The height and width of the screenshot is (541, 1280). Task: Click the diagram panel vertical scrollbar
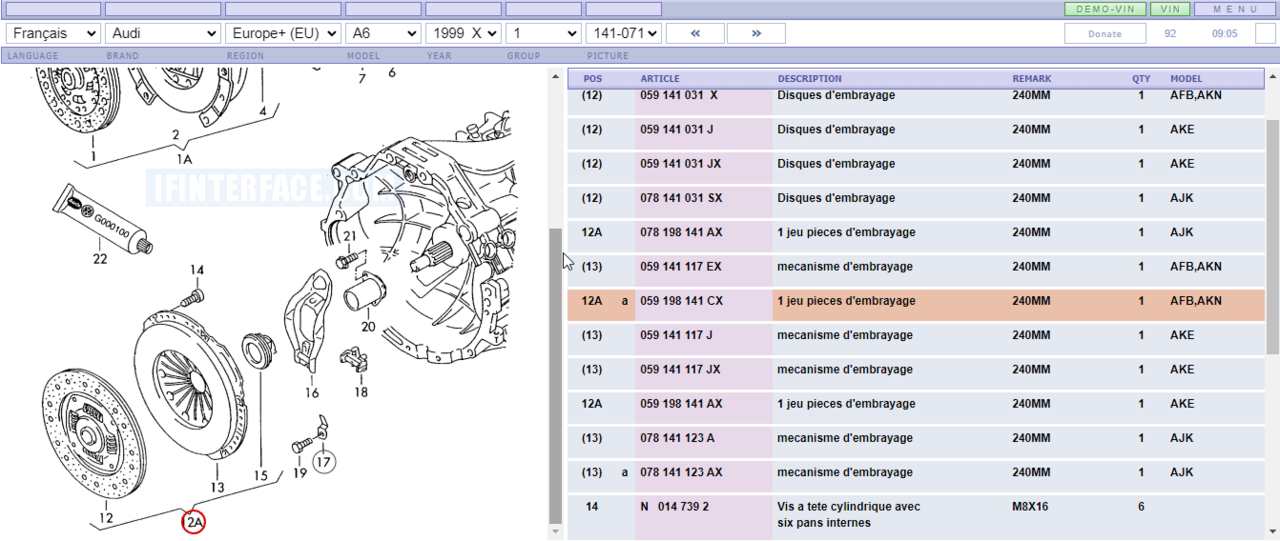(x=556, y=375)
